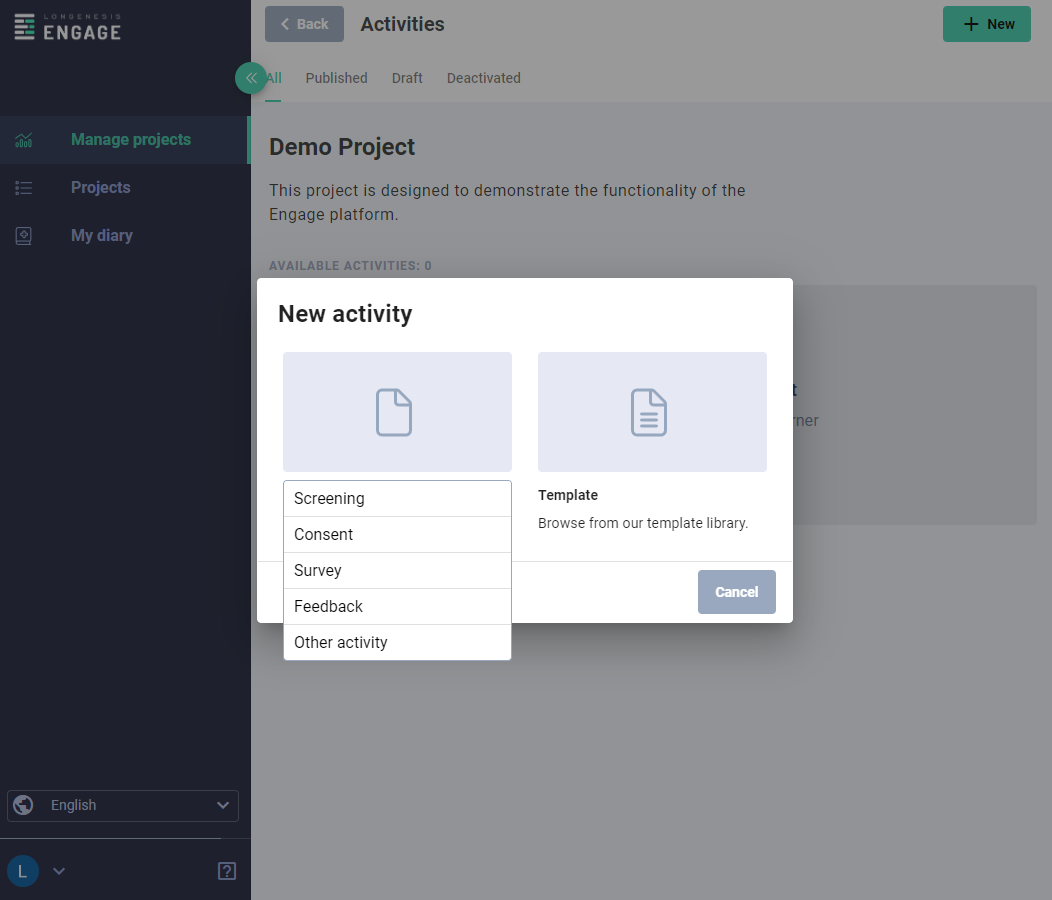Choose Survey as the activity type
Viewport: 1052px width, 900px height.
317,570
